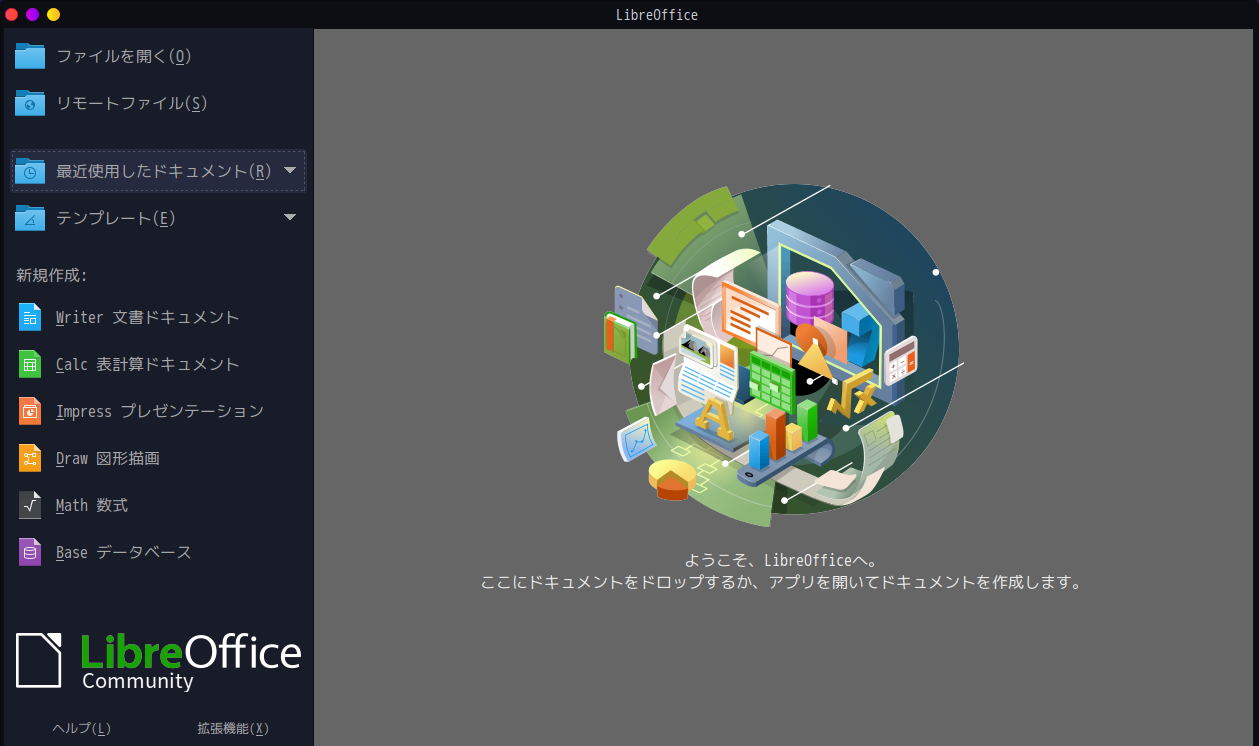Click the Writer document icon
This screenshot has width=1259, height=746.
pyautogui.click(x=30, y=317)
